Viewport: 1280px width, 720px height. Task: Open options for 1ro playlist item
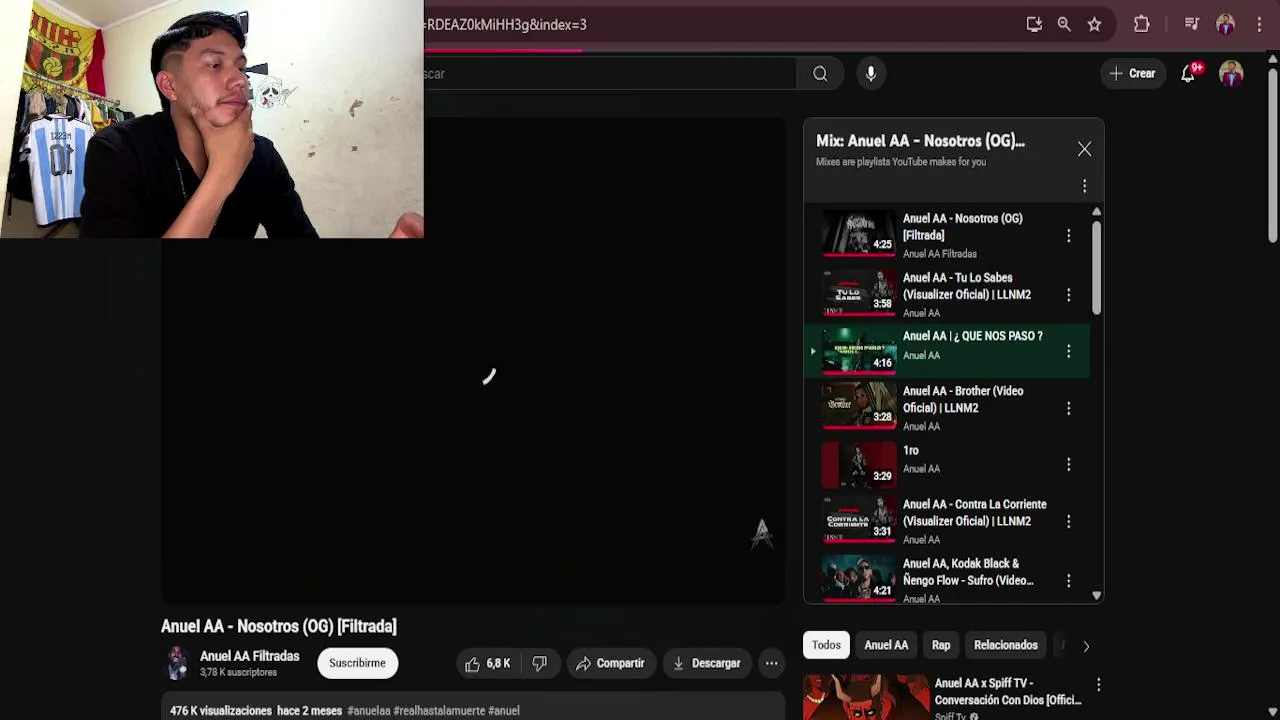point(1068,464)
